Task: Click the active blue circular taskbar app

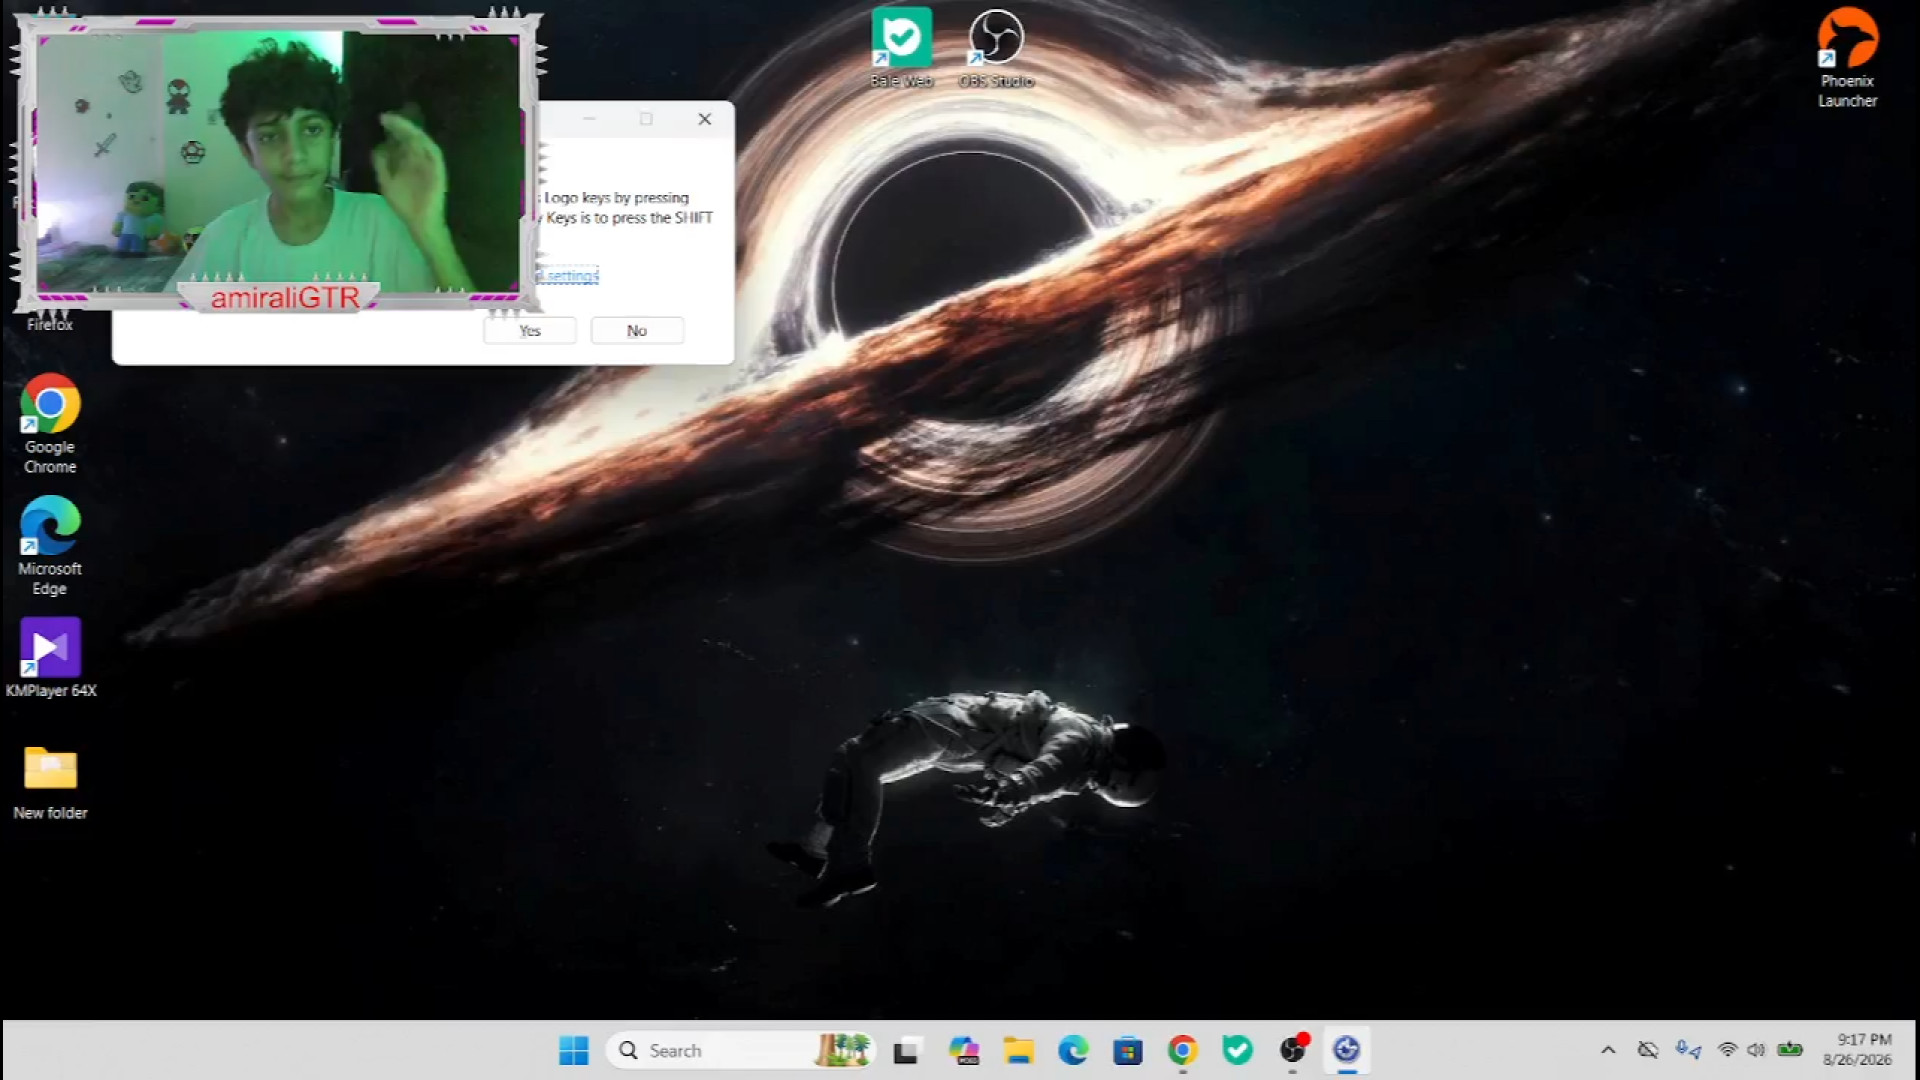Action: tap(1347, 1050)
